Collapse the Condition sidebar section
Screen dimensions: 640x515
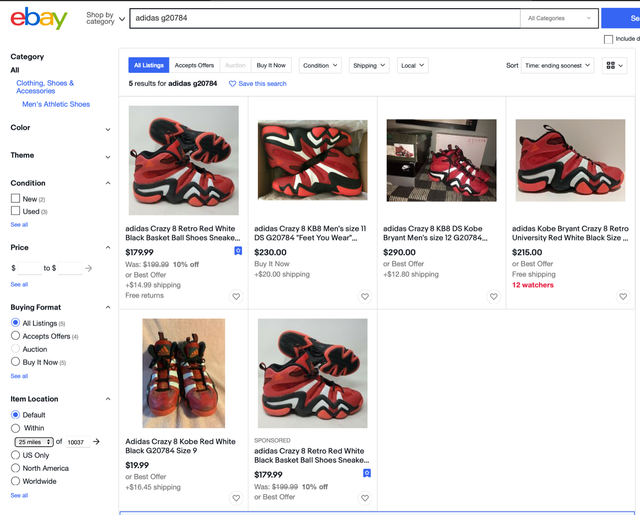tap(108, 183)
